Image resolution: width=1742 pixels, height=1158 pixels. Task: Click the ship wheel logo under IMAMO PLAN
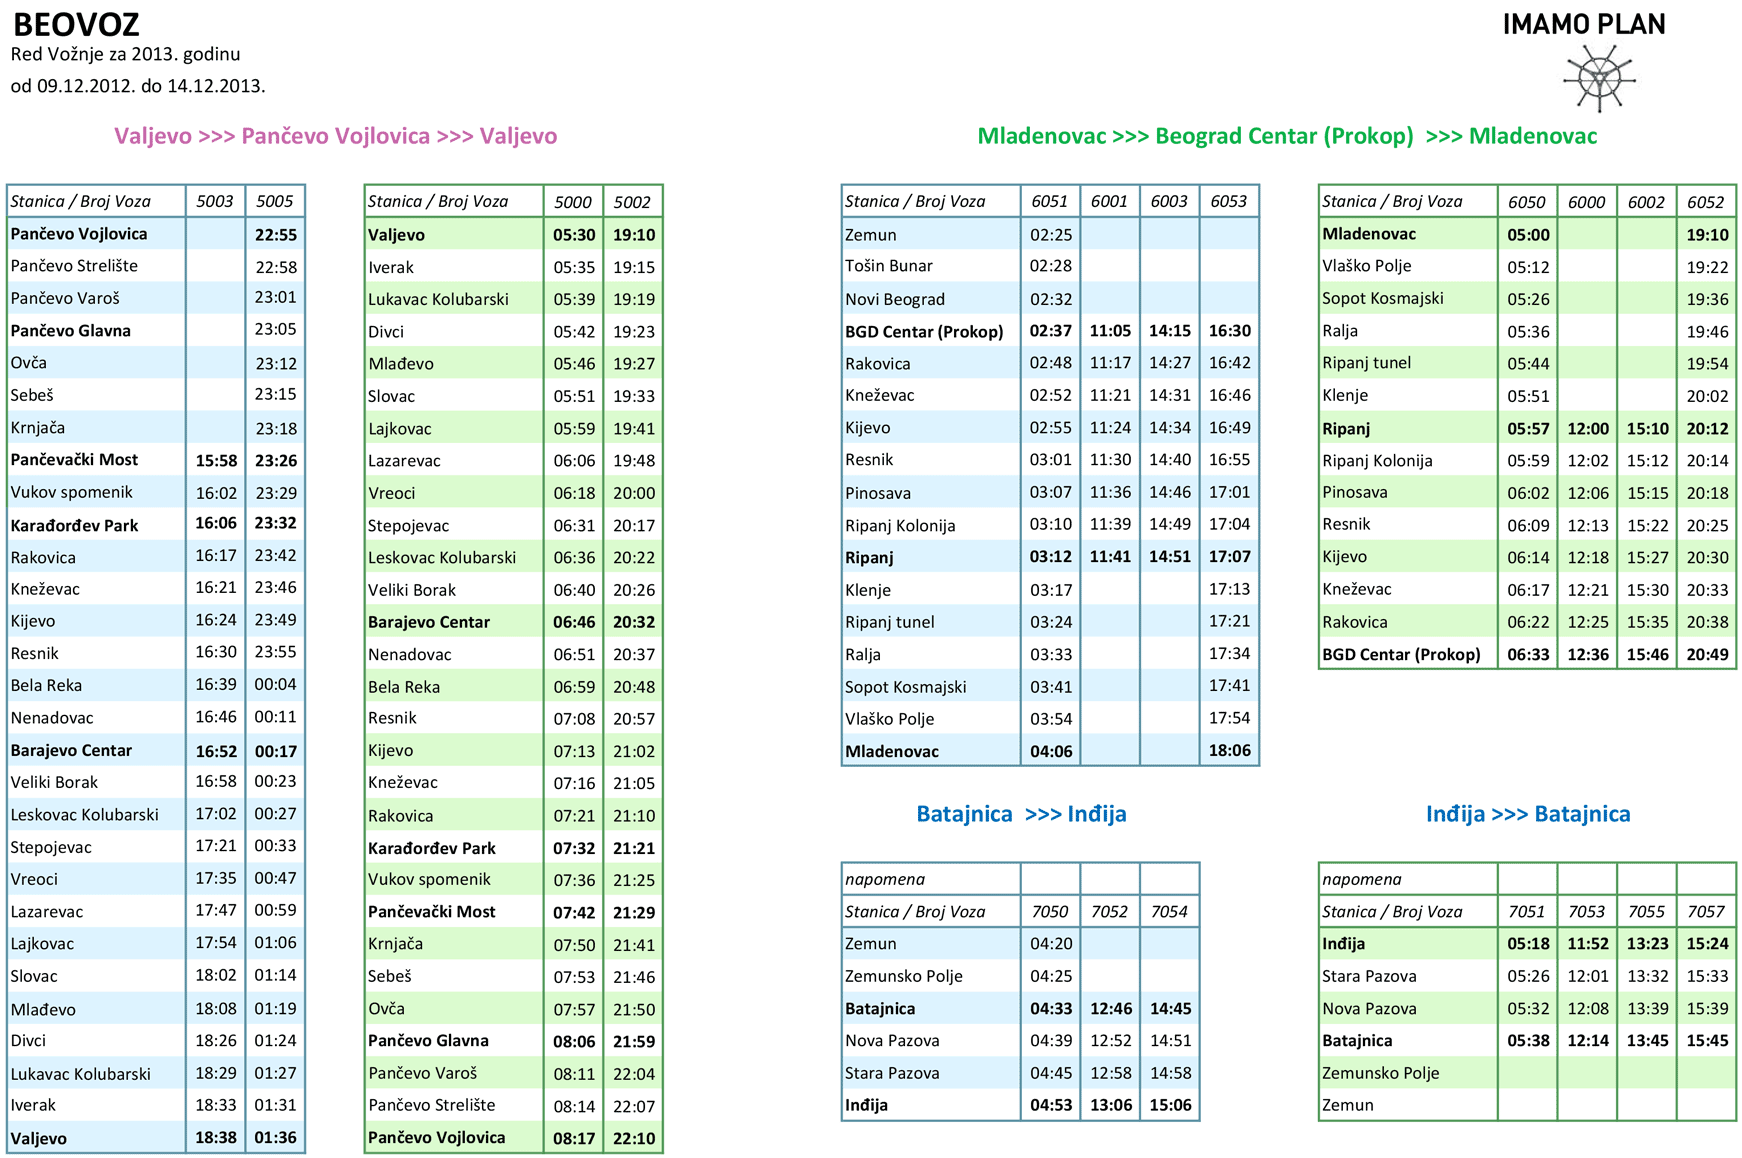(1599, 78)
